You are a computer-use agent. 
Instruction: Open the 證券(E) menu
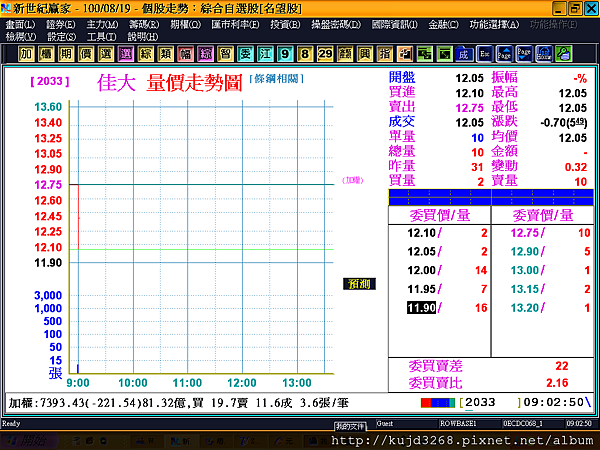click(x=60, y=24)
